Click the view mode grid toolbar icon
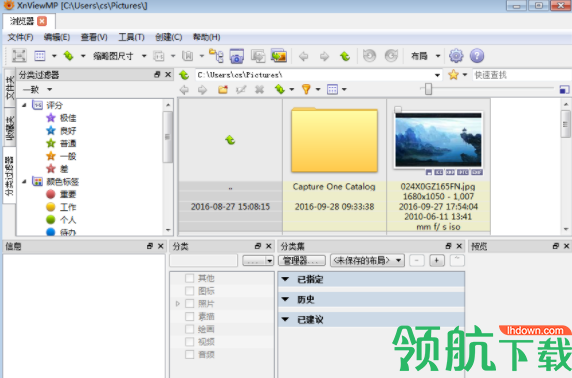The height and width of the screenshot is (378, 572). click(40, 56)
